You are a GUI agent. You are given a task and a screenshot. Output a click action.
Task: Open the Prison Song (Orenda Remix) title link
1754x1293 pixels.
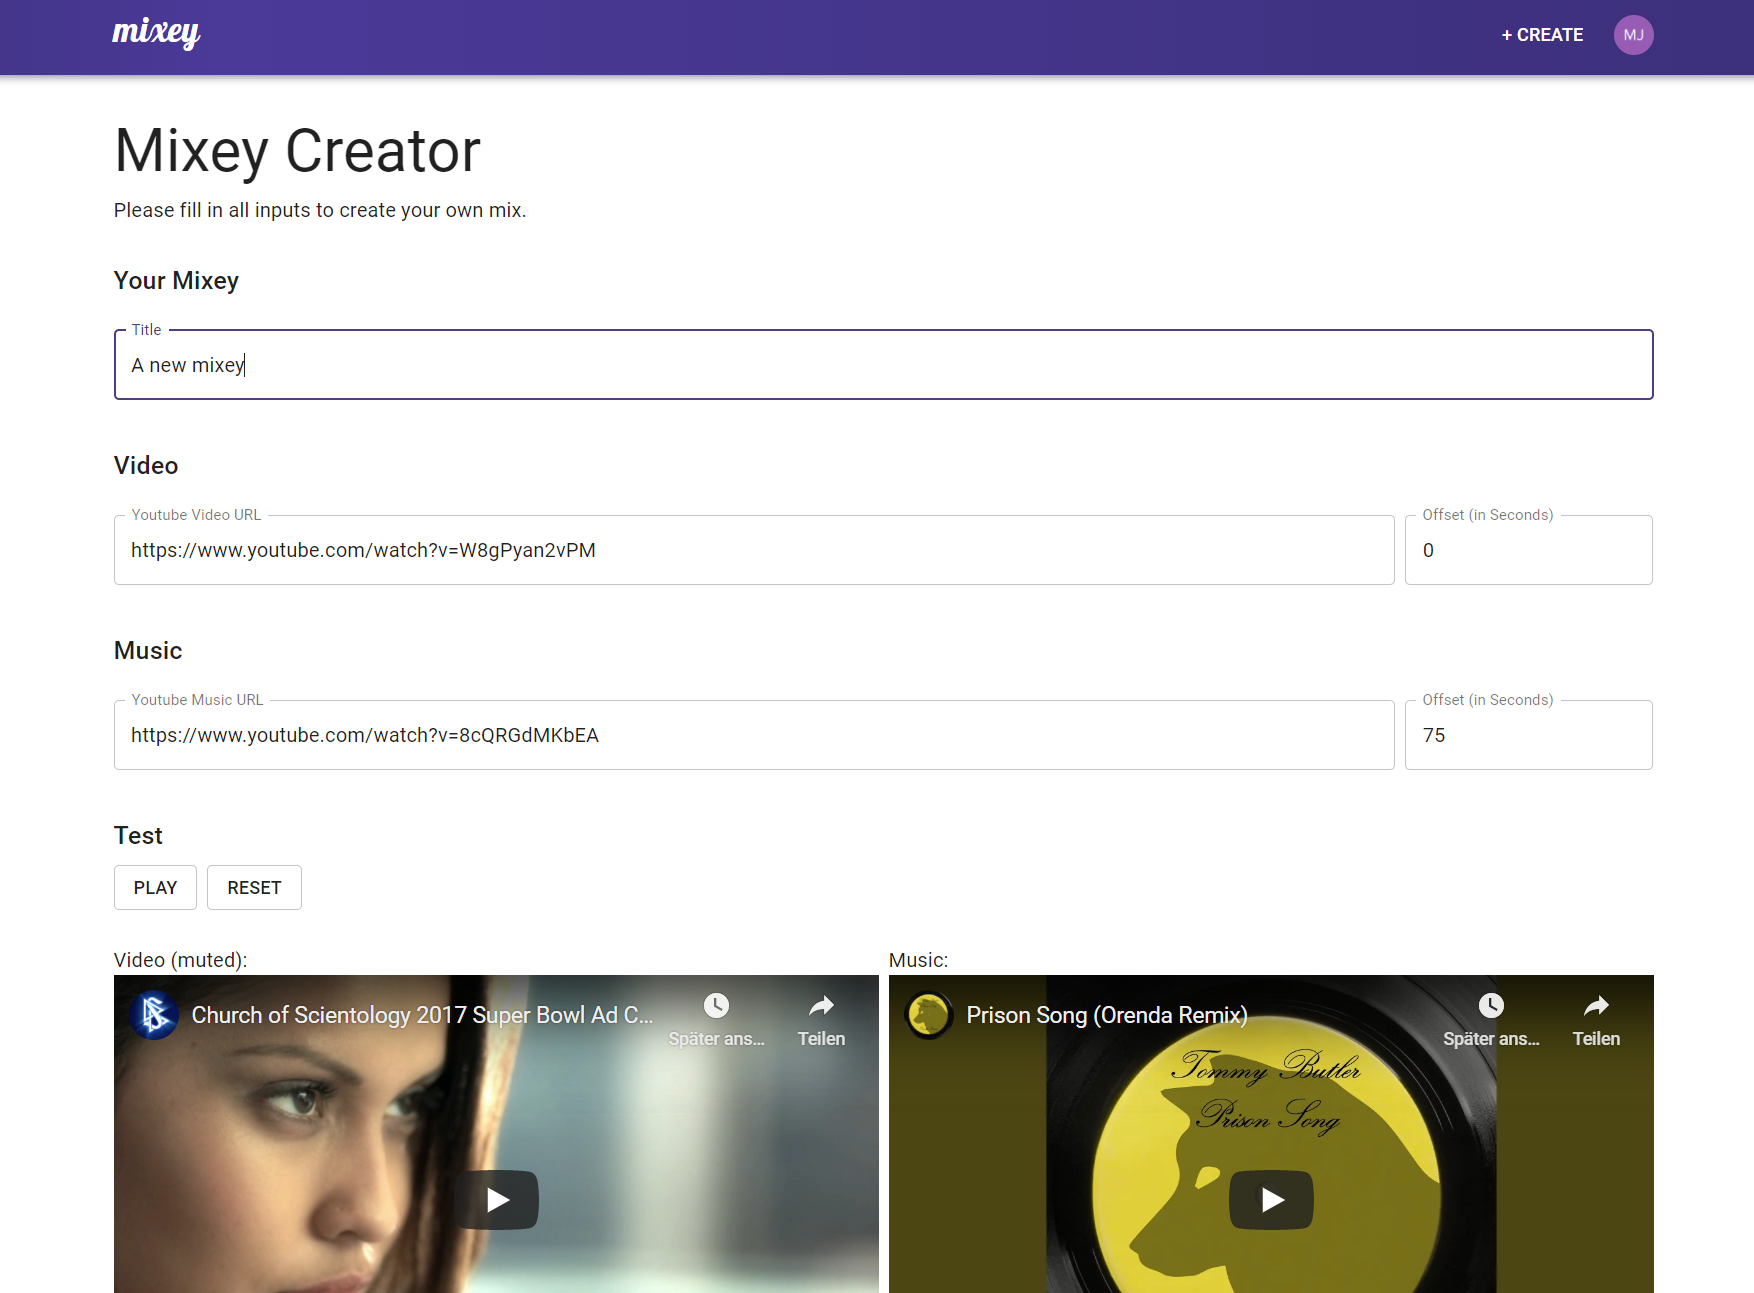click(x=1106, y=1014)
